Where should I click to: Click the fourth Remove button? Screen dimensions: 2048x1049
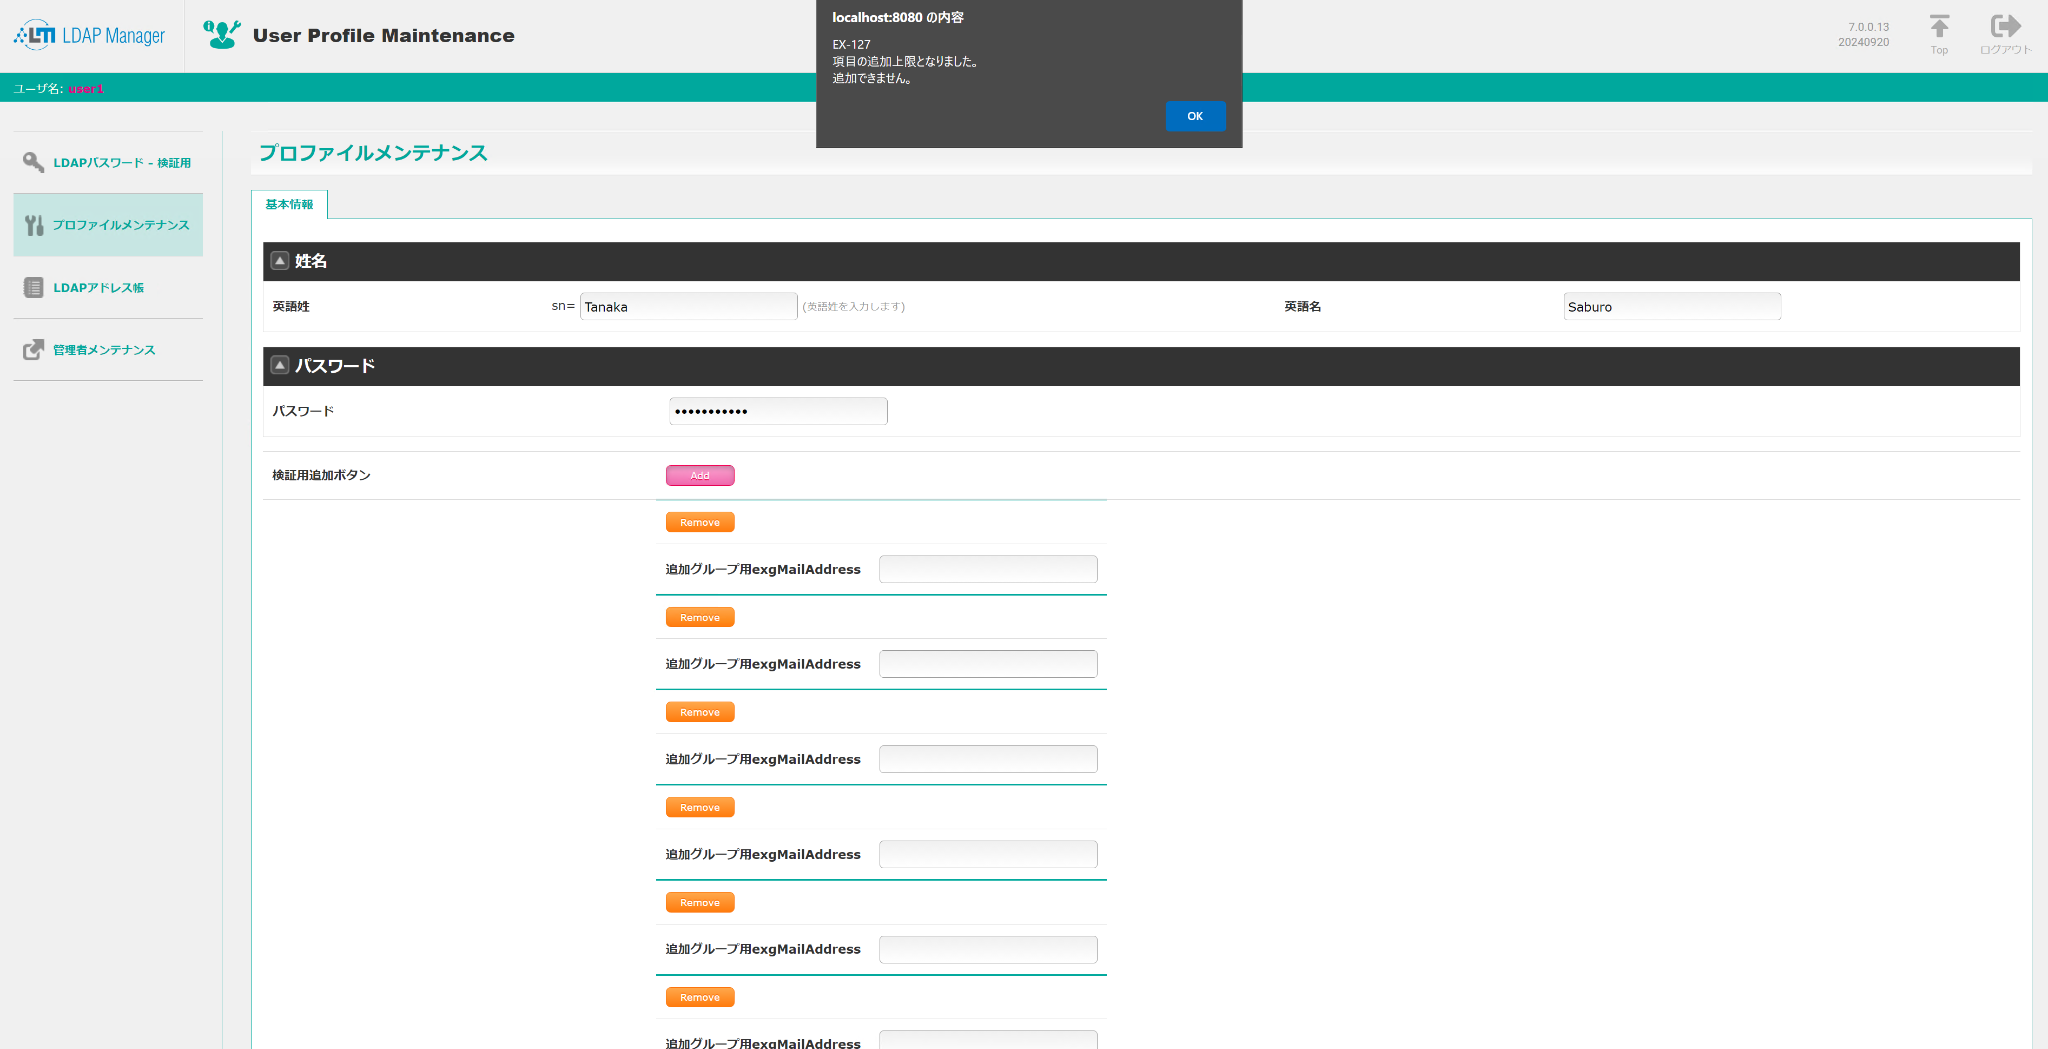(x=700, y=807)
